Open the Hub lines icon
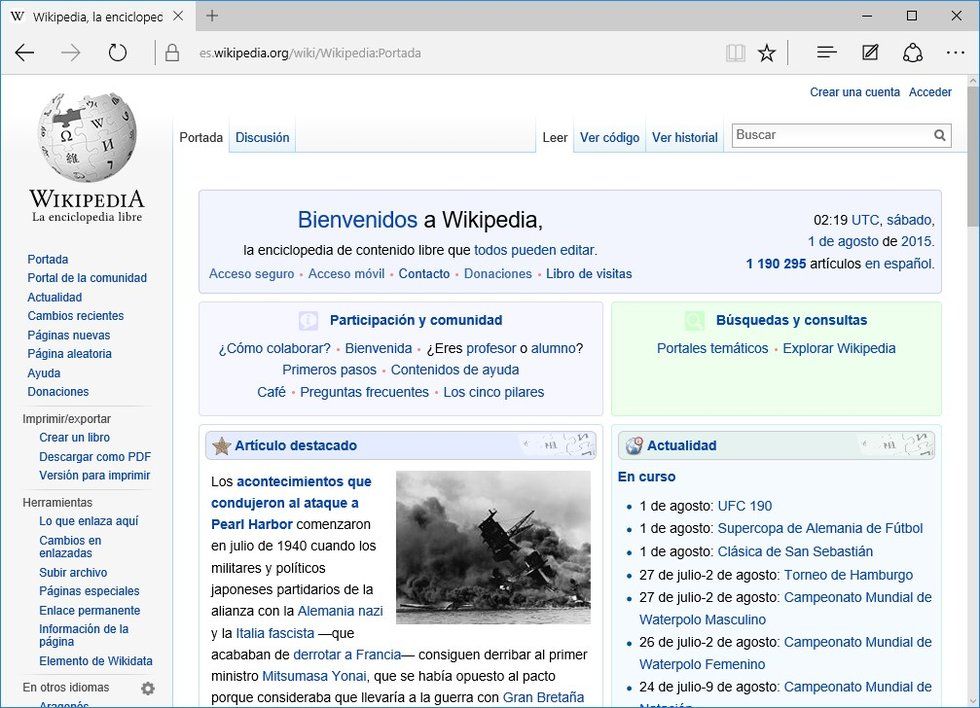The width and height of the screenshot is (980, 708). point(826,53)
